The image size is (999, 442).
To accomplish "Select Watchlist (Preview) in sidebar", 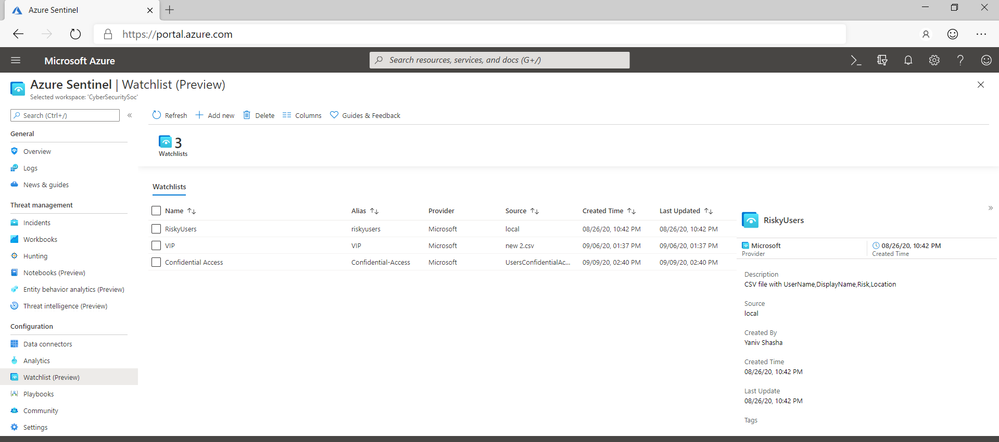I will tap(69, 377).
